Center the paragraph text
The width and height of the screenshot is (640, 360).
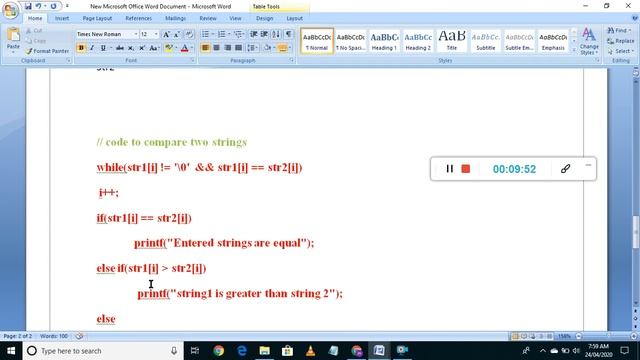[216, 48]
